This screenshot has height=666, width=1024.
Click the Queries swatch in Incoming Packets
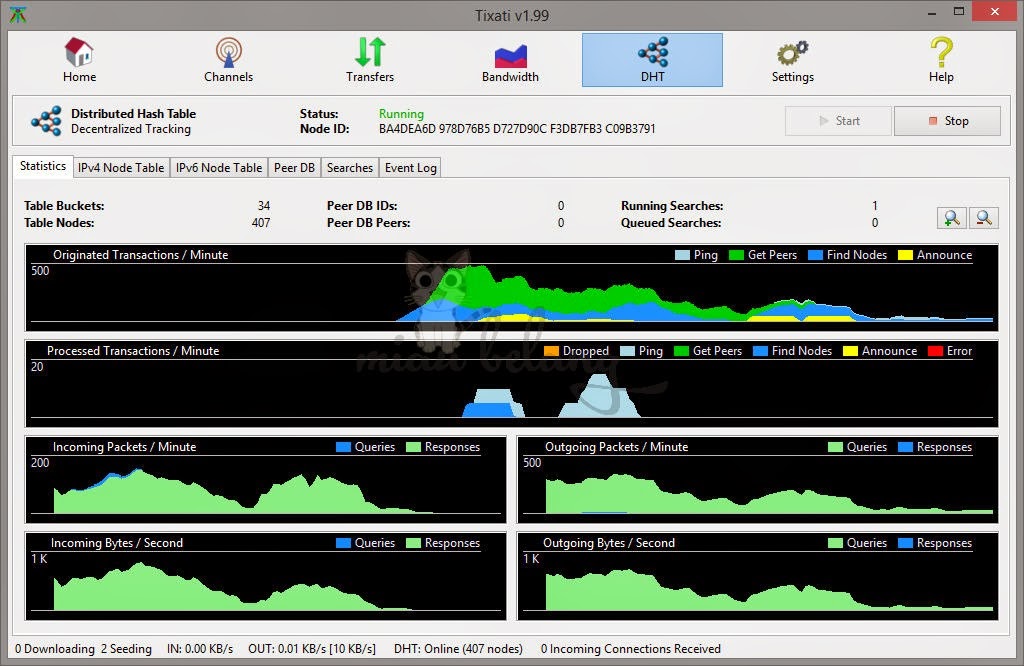pyautogui.click(x=344, y=447)
